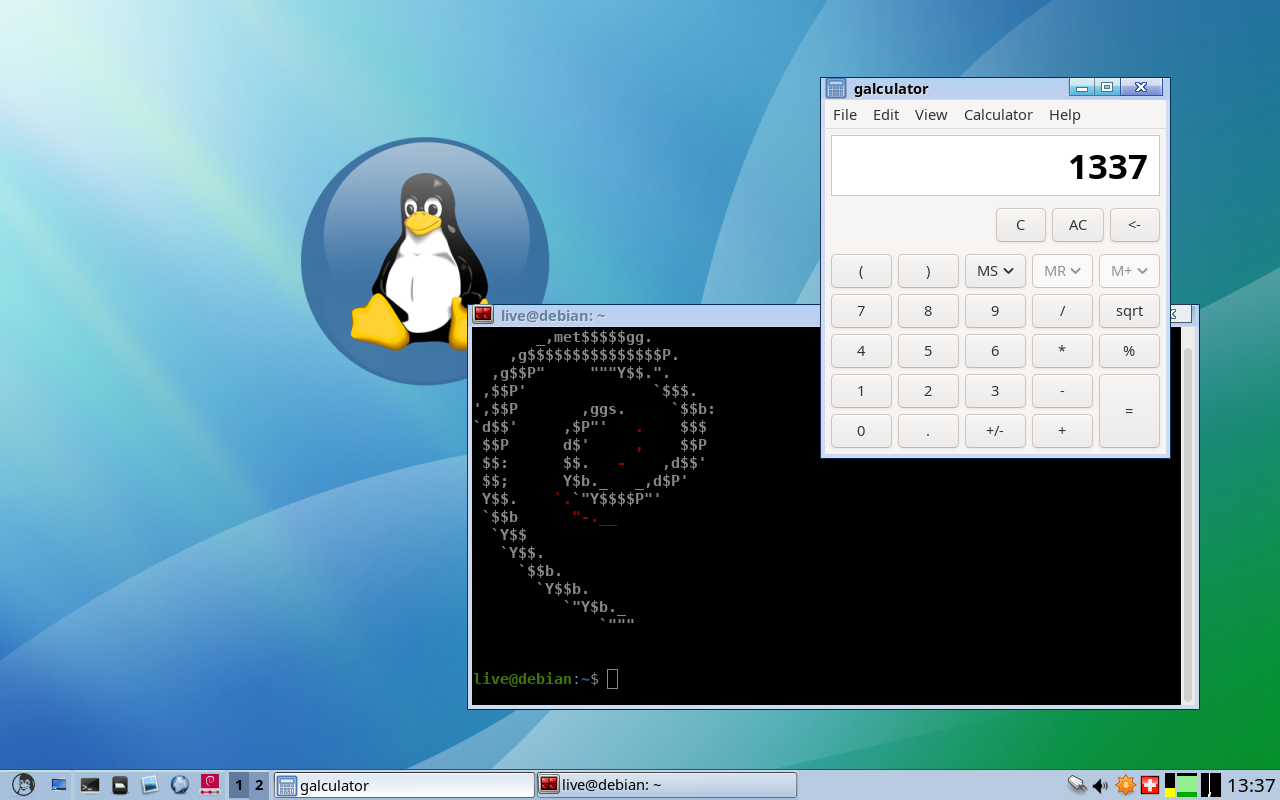Open the Edit menu in galculator
The image size is (1280, 800).
(x=886, y=115)
